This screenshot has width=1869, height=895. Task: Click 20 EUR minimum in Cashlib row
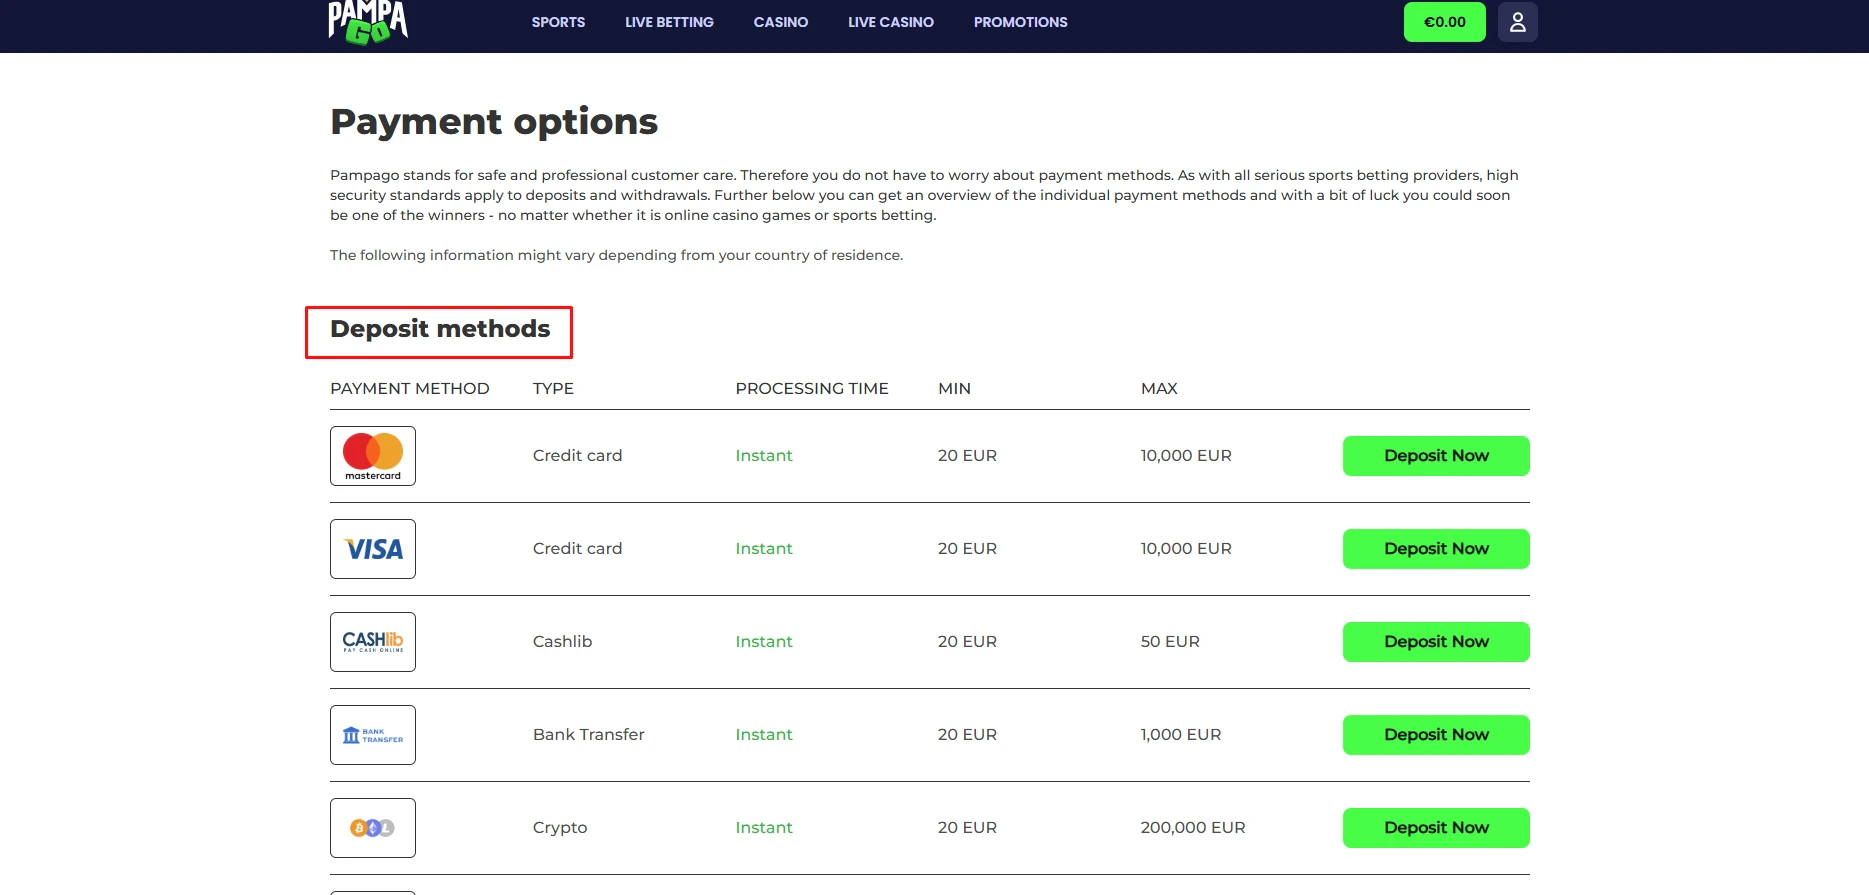coord(967,642)
